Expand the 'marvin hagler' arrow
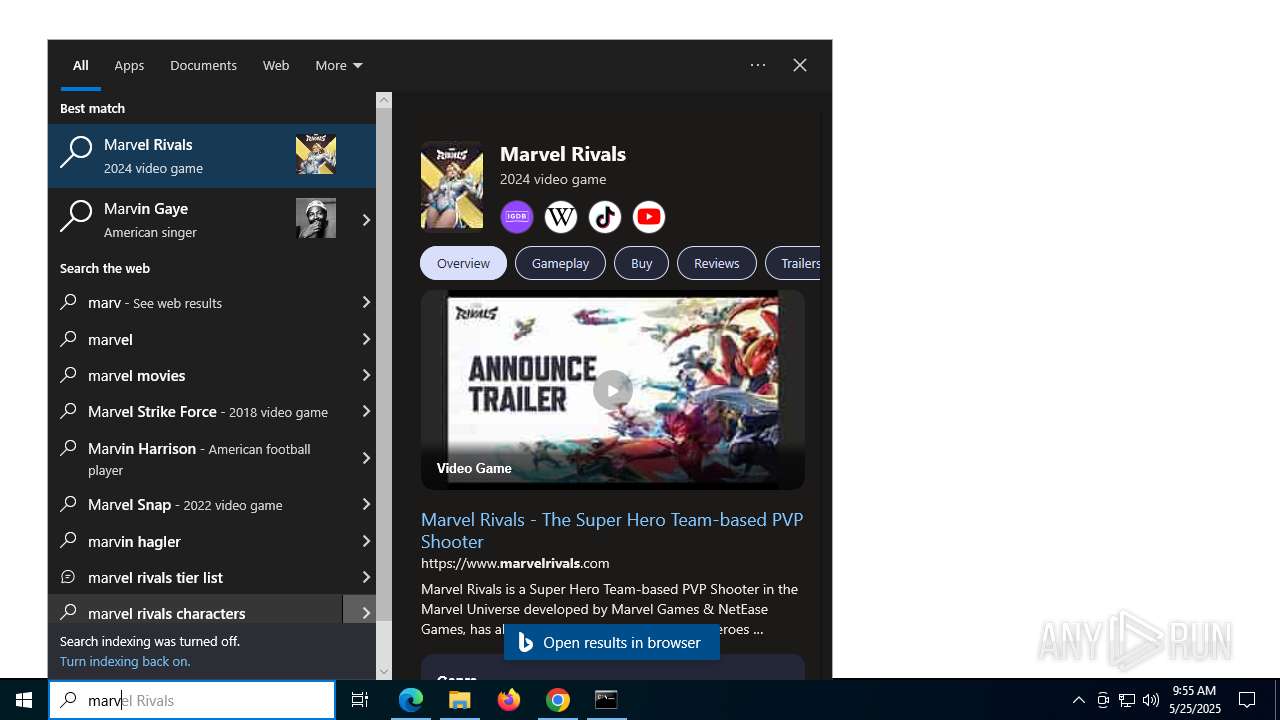Image resolution: width=1280 pixels, height=720 pixels. [365, 541]
